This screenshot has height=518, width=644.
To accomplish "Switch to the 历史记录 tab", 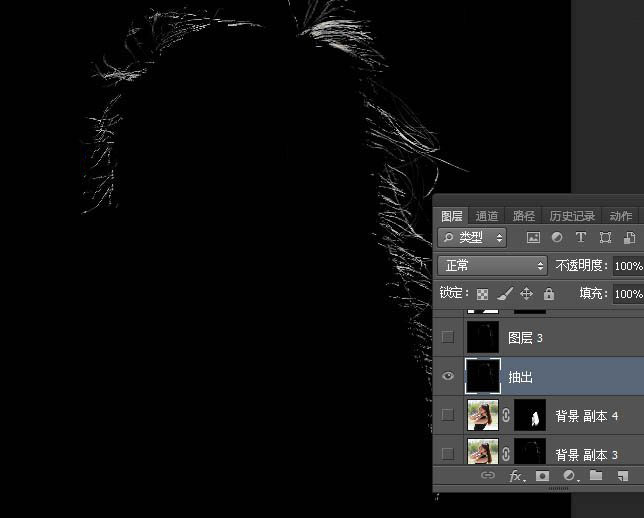I will click(572, 216).
